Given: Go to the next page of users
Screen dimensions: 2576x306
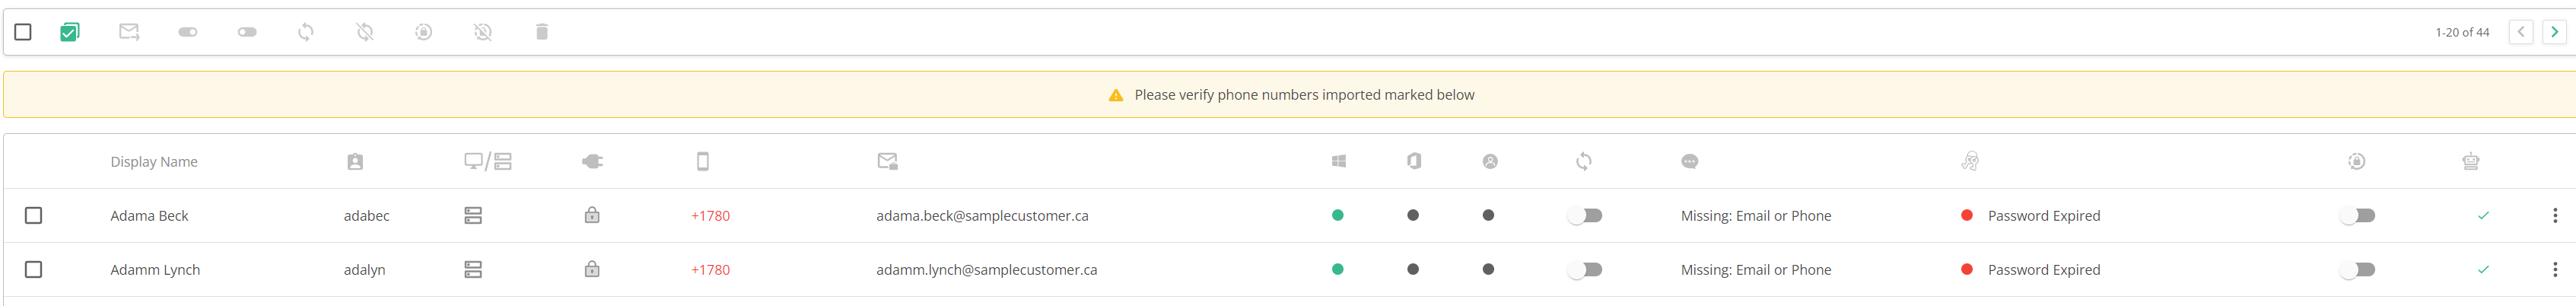Looking at the screenshot, I should (x=2554, y=32).
